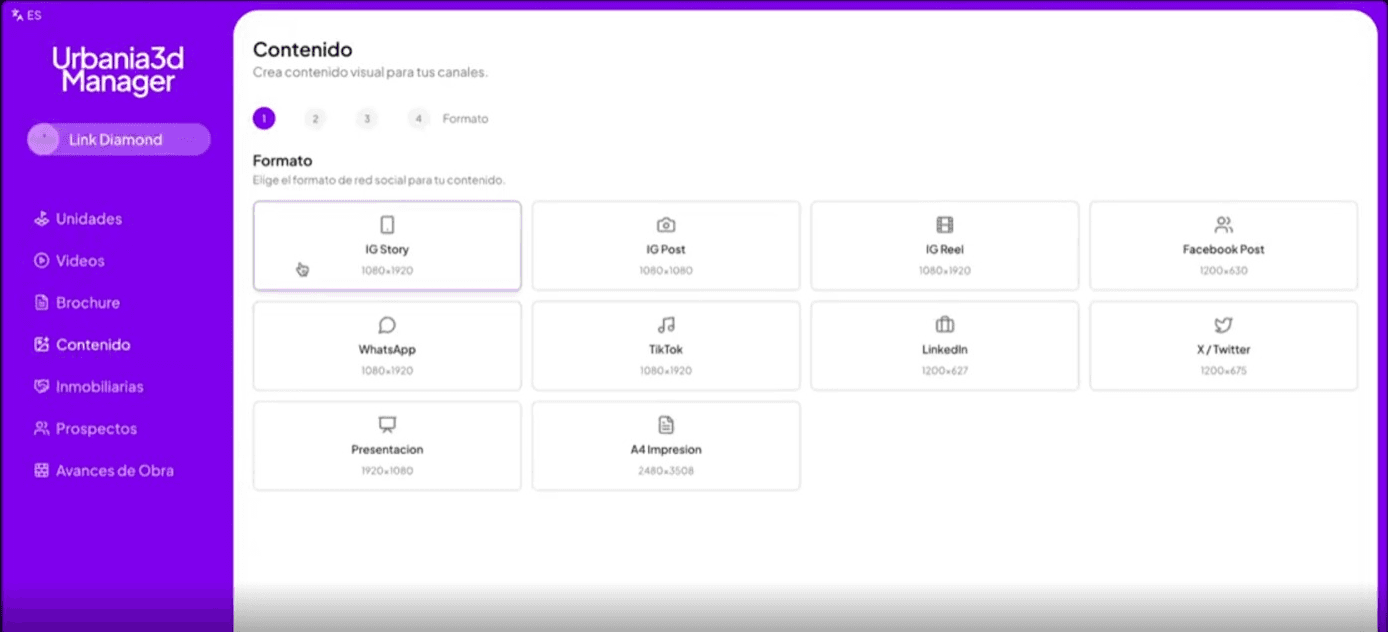
Task: Open Avances de Obra section
Action: coord(115,471)
